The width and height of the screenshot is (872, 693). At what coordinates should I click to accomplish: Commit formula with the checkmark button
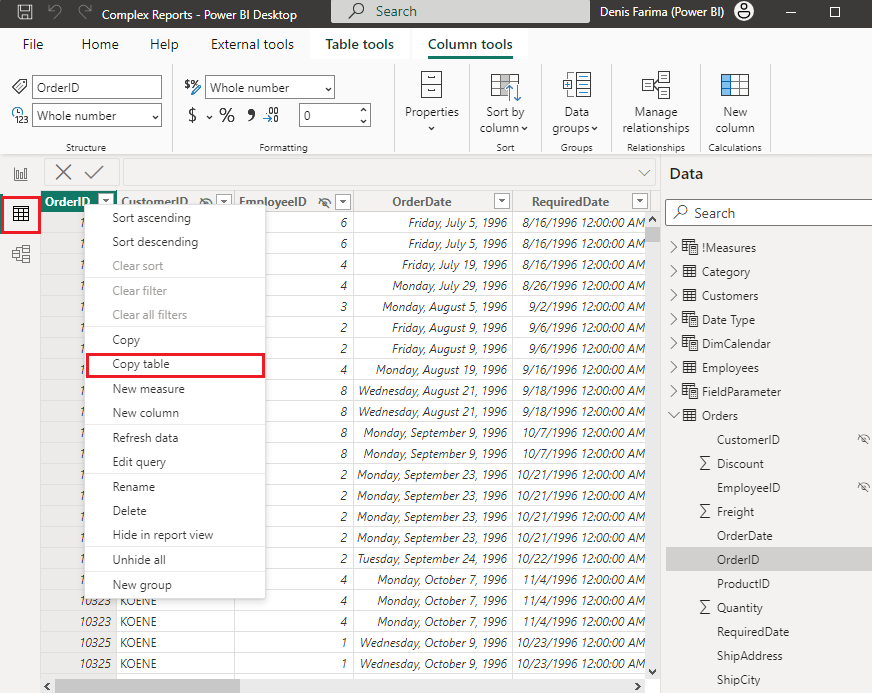[94, 172]
